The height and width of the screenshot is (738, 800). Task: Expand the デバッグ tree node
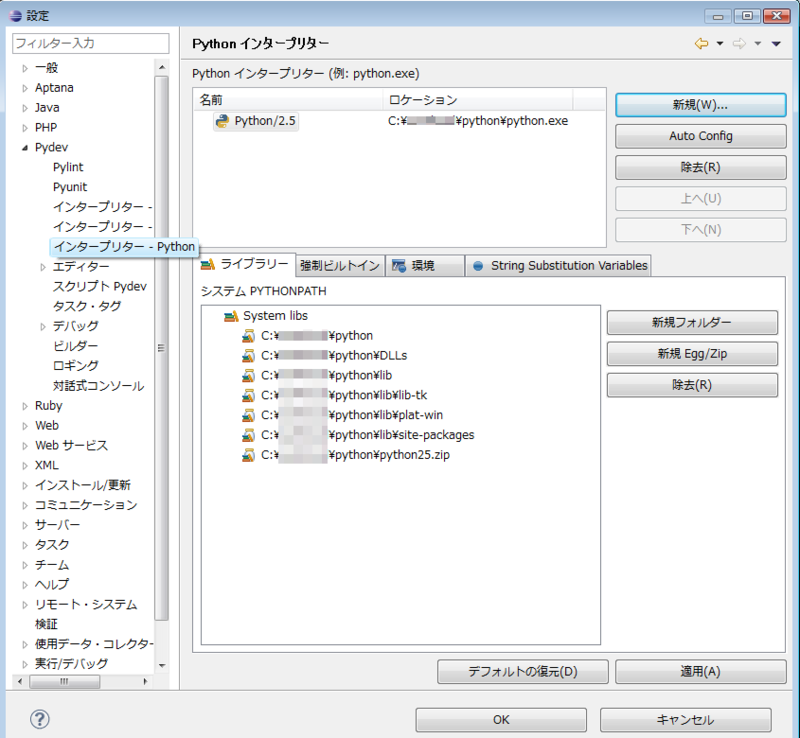(x=43, y=327)
